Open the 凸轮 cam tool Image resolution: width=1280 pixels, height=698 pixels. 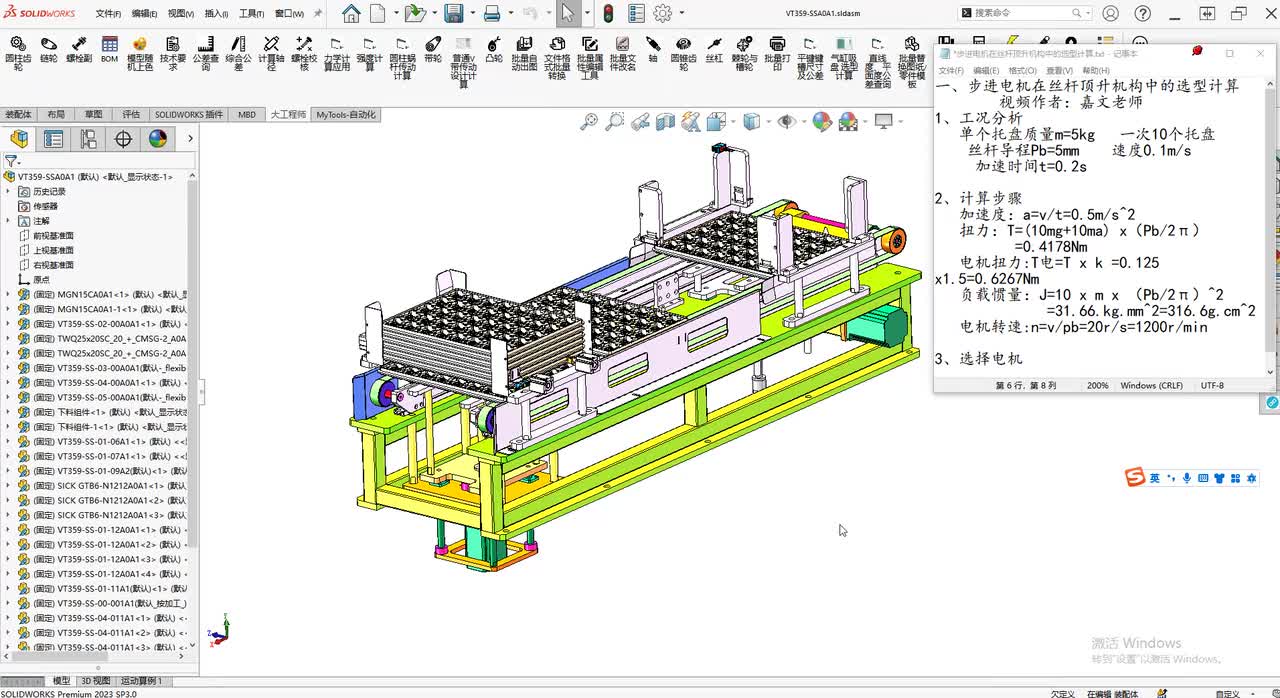tap(494, 50)
